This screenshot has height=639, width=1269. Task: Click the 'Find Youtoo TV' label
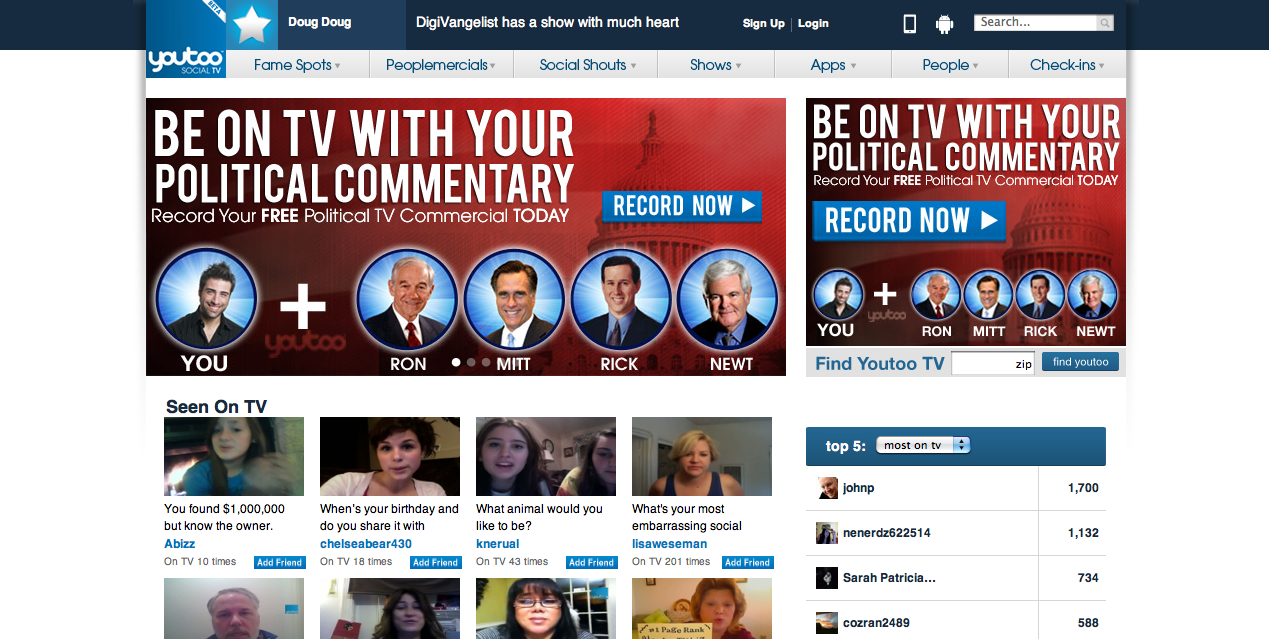[x=880, y=364]
